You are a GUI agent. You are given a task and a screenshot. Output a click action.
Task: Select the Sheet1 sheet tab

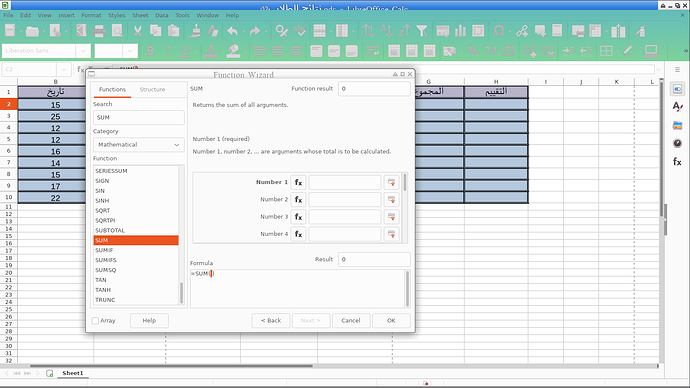[x=73, y=373]
